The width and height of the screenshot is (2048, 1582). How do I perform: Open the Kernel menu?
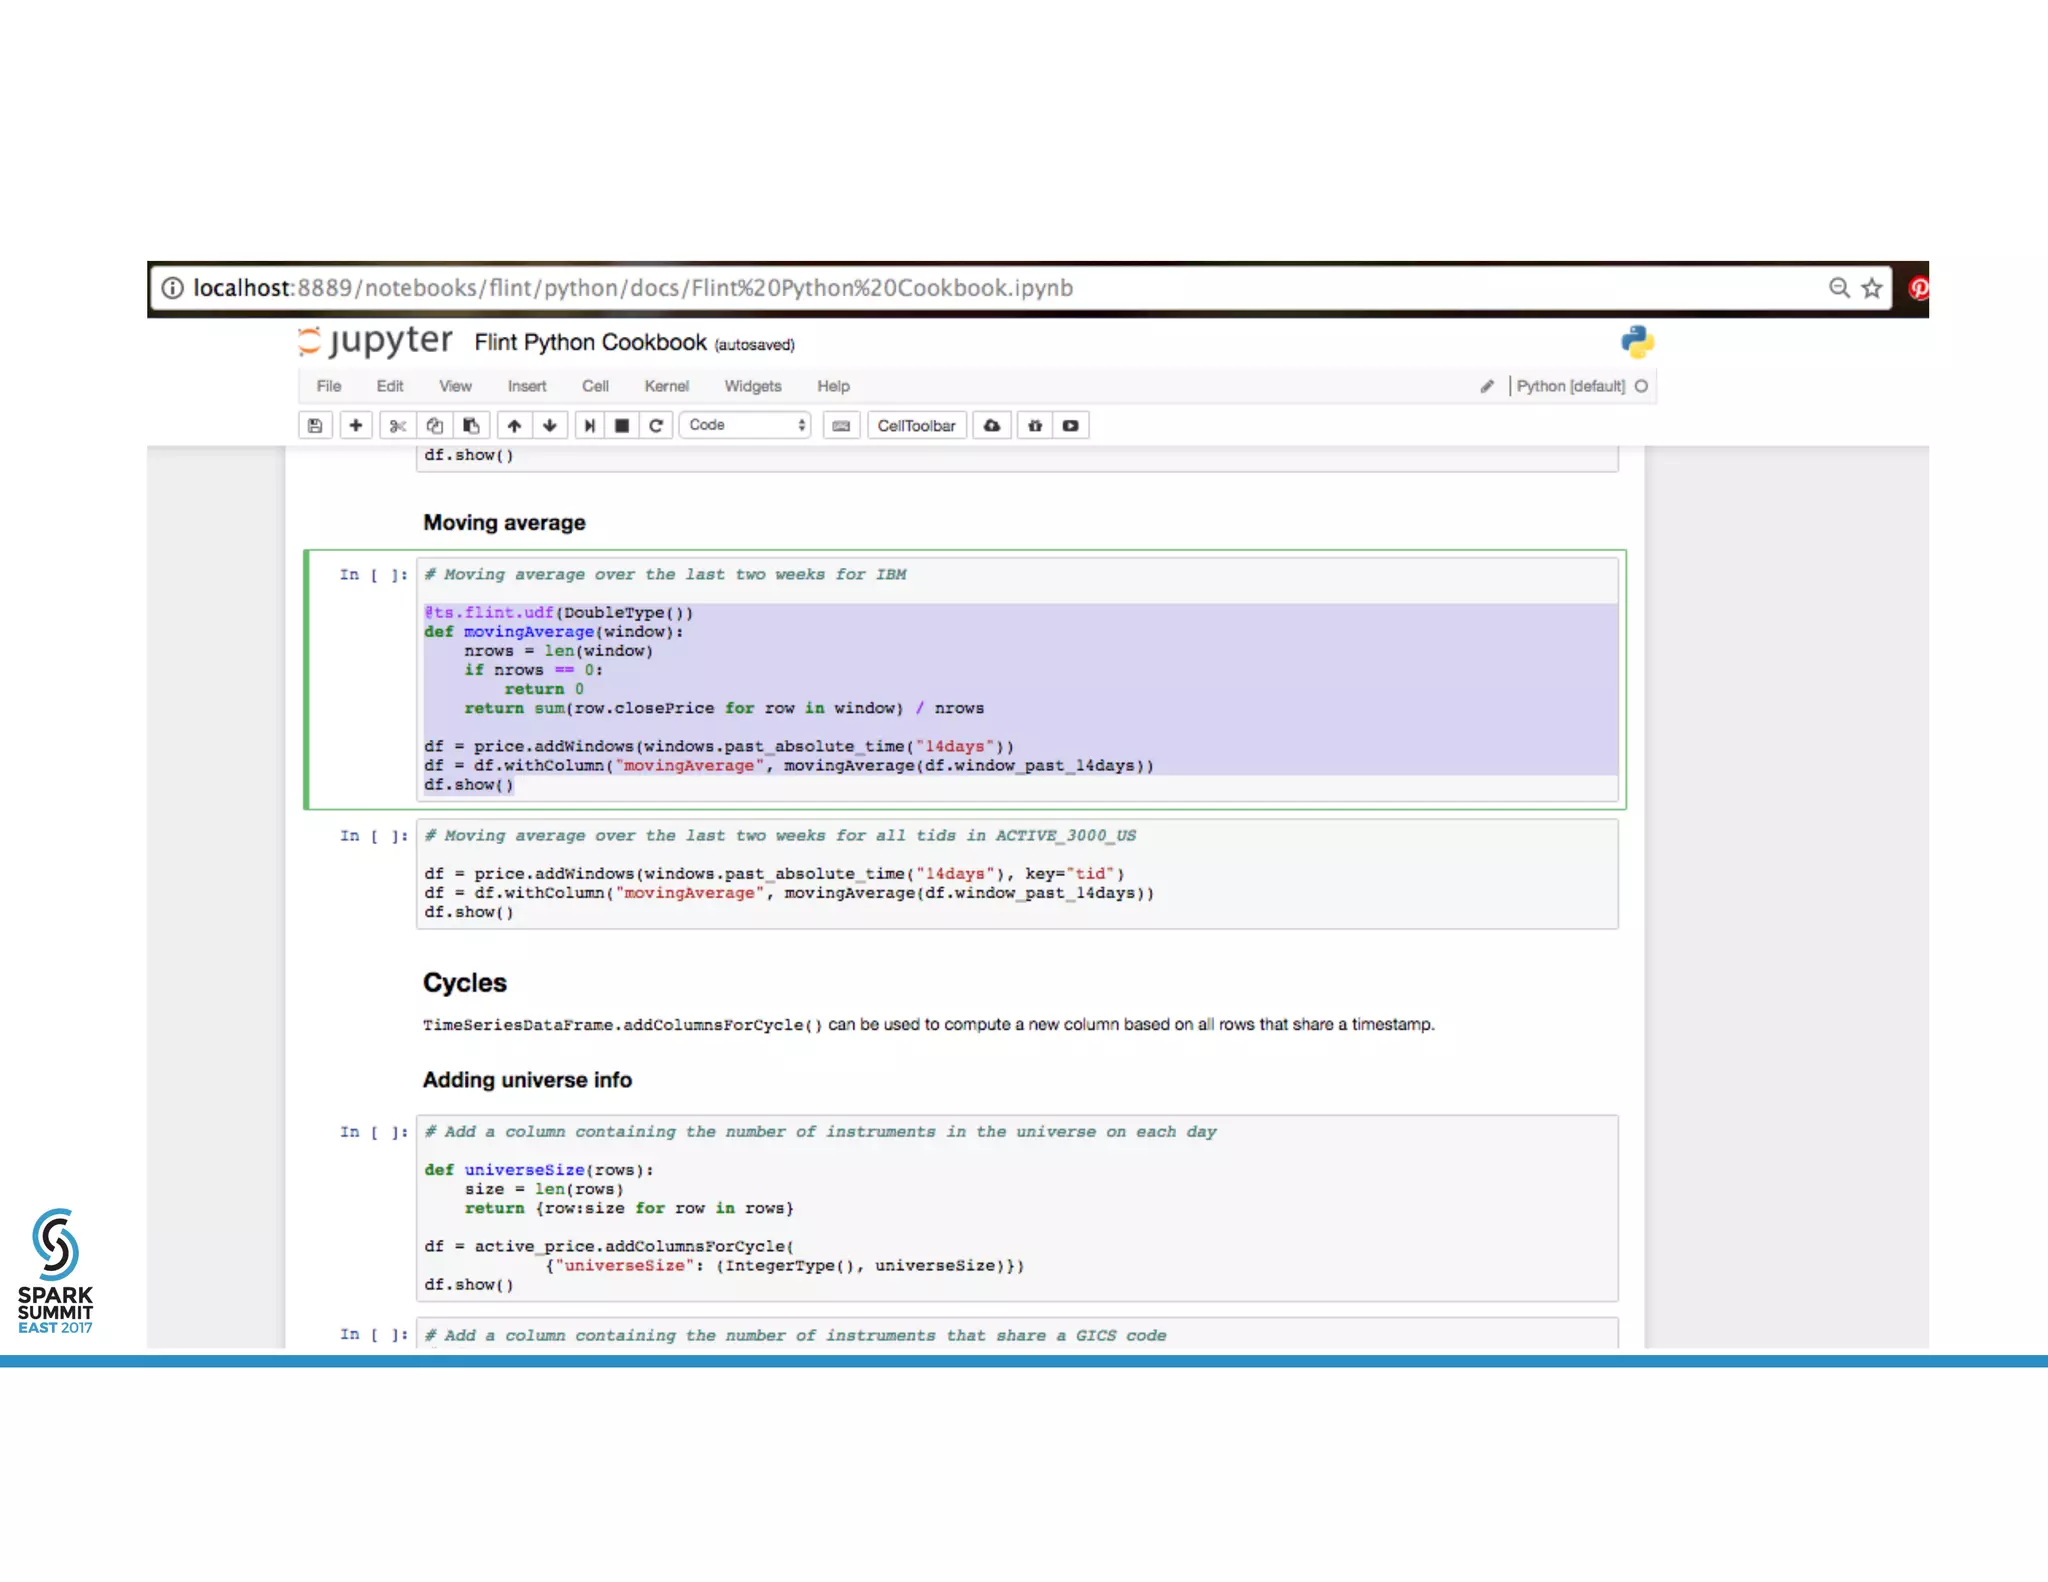coord(666,386)
